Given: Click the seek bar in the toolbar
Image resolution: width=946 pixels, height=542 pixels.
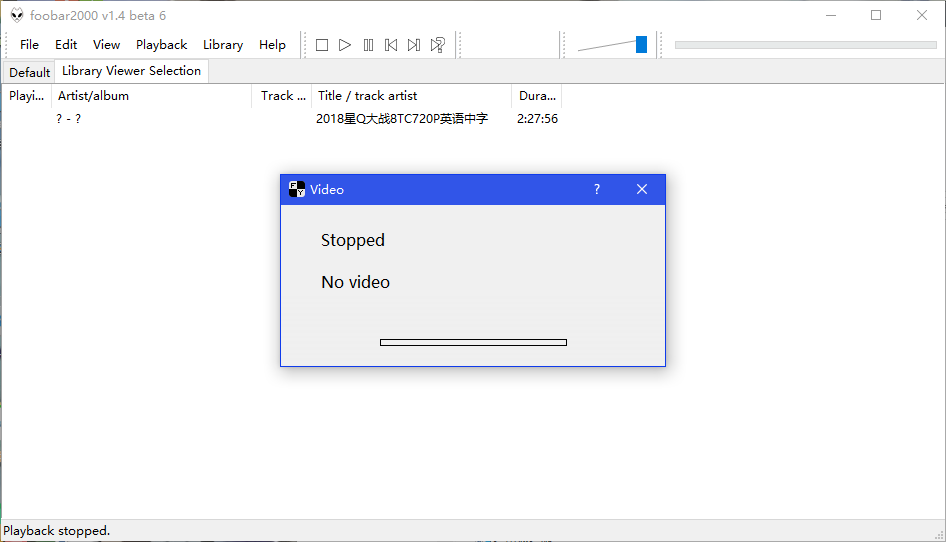Looking at the screenshot, I should coord(805,45).
